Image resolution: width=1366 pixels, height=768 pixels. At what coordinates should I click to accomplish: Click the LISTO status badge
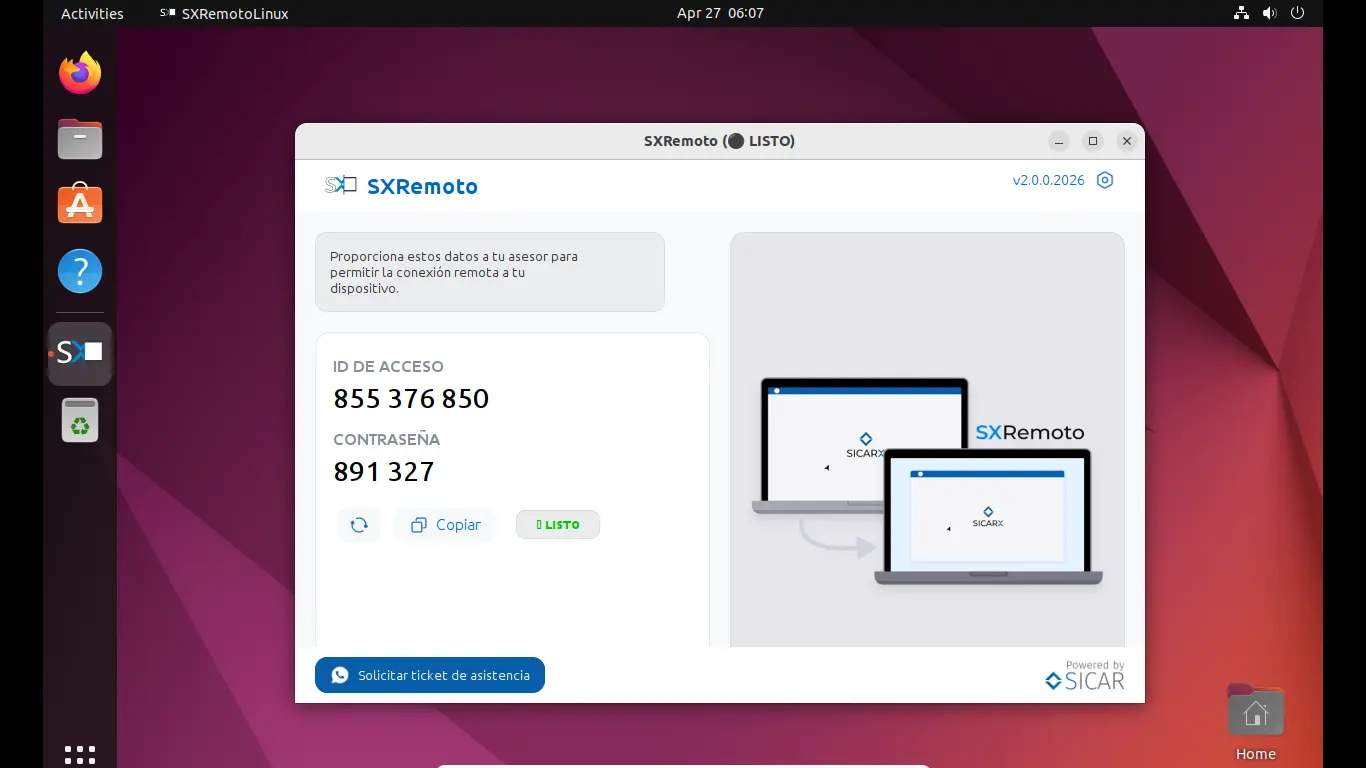[558, 525]
